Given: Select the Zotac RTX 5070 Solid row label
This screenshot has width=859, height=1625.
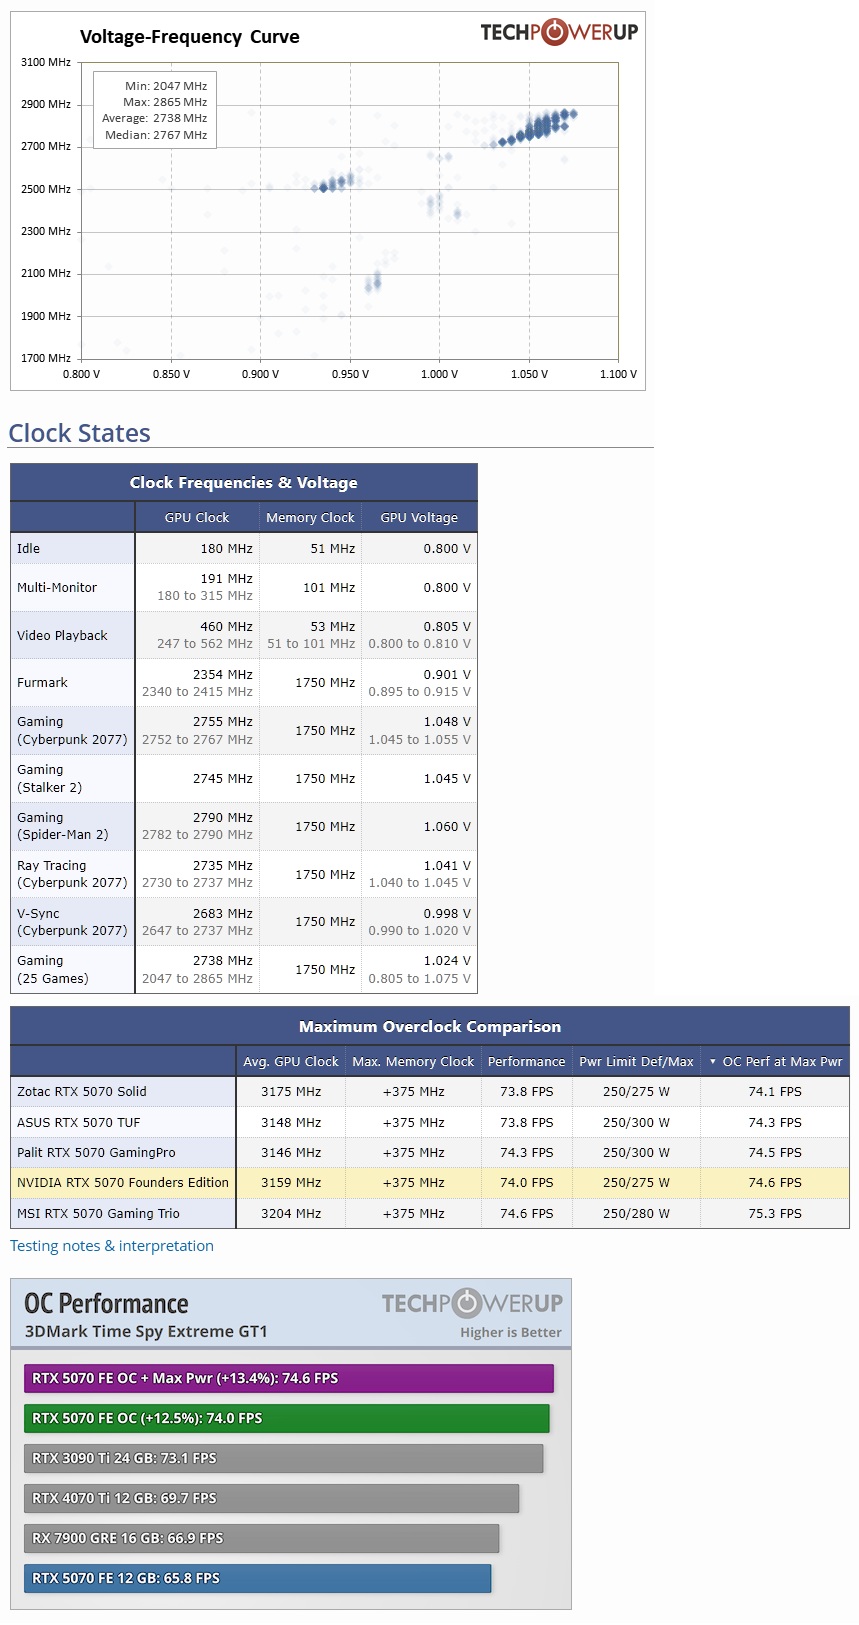Looking at the screenshot, I should click(x=82, y=1091).
